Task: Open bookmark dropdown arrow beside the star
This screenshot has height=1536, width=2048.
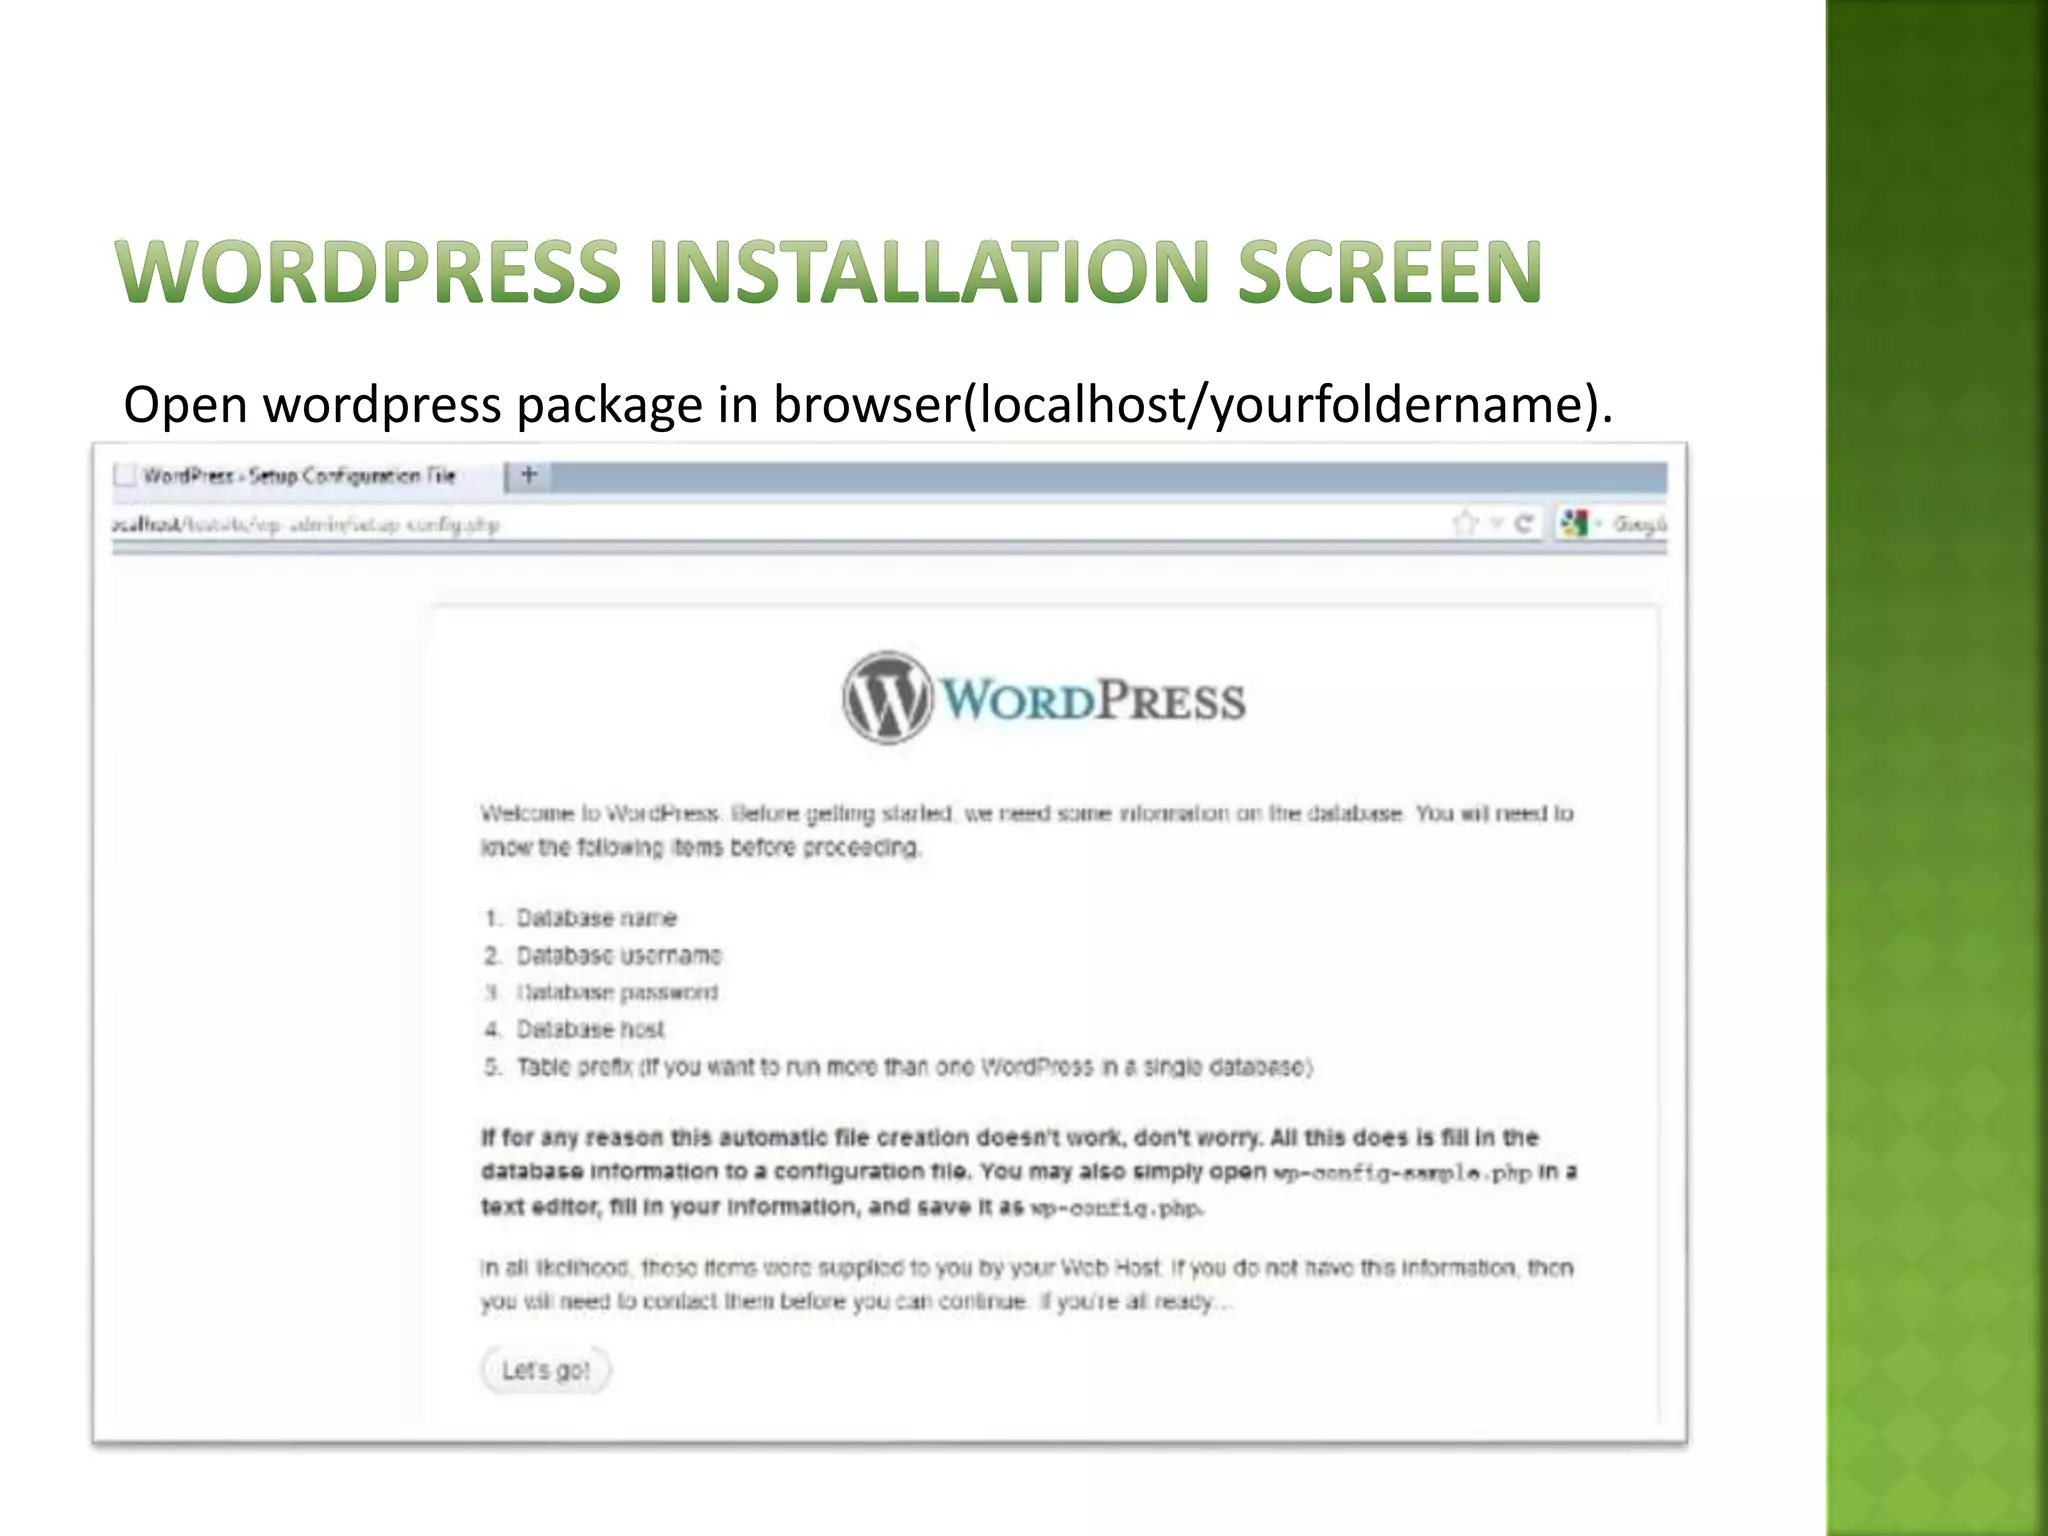Action: click(1497, 523)
